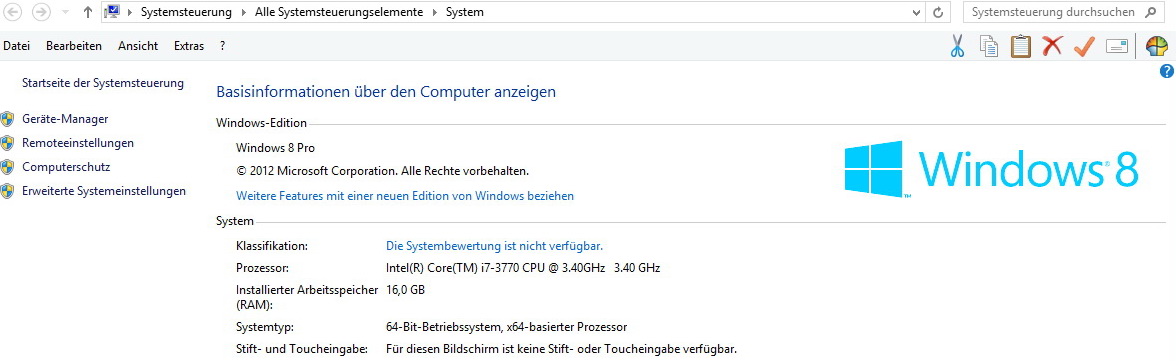Open the Ansicht menu
1176x361 pixels.
point(138,46)
